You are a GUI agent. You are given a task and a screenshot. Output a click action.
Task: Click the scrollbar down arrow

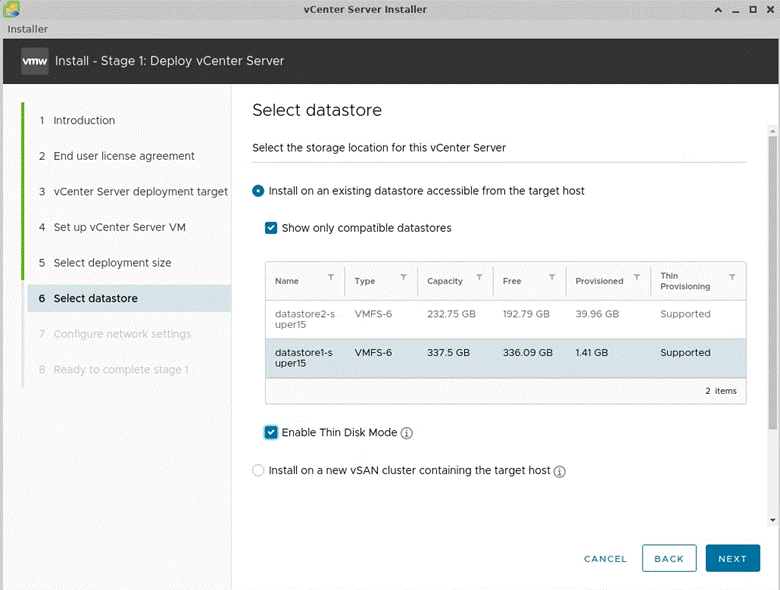coord(772,520)
